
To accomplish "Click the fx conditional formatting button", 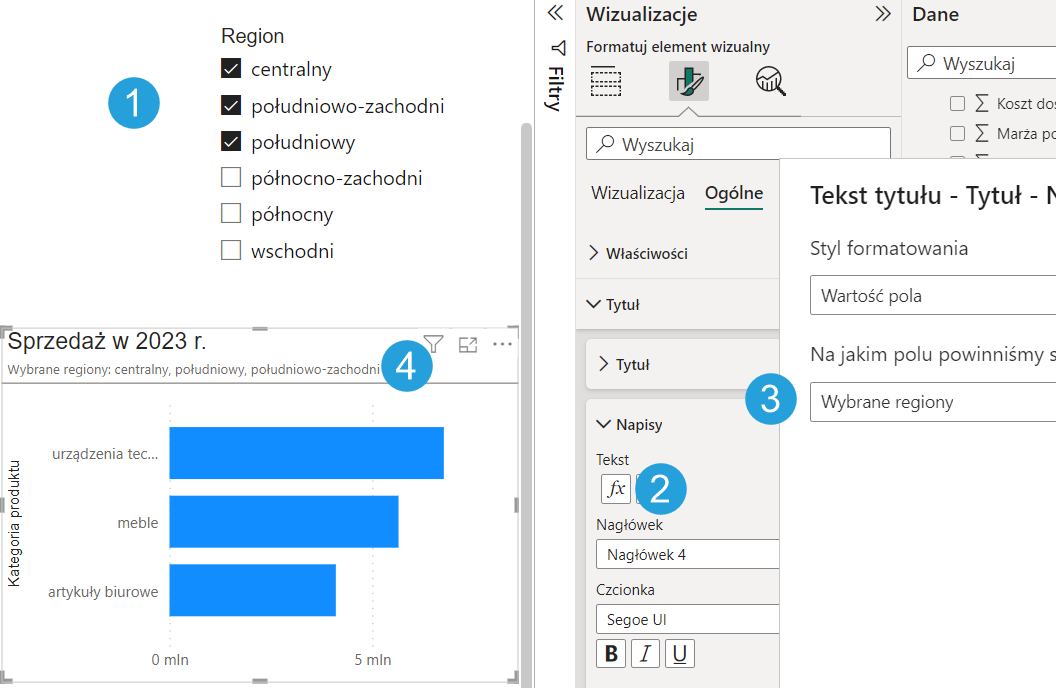I will (616, 489).
